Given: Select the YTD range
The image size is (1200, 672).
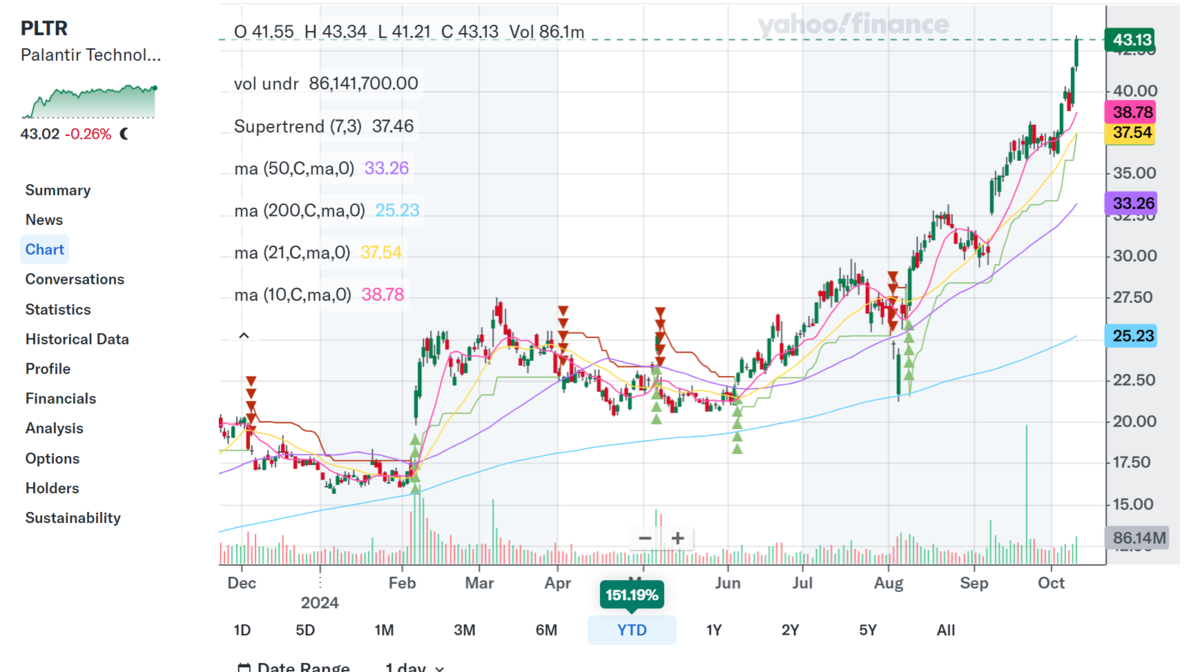Looking at the screenshot, I should point(632,630).
